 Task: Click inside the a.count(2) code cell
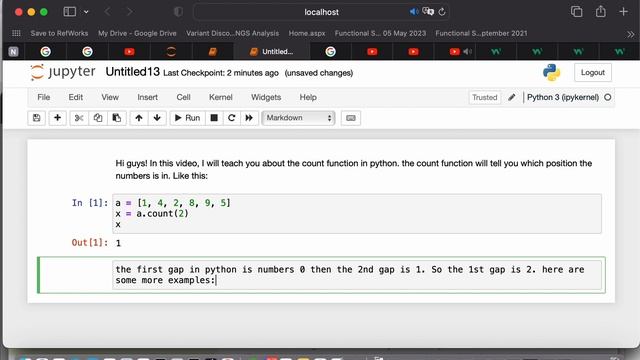coord(357,213)
